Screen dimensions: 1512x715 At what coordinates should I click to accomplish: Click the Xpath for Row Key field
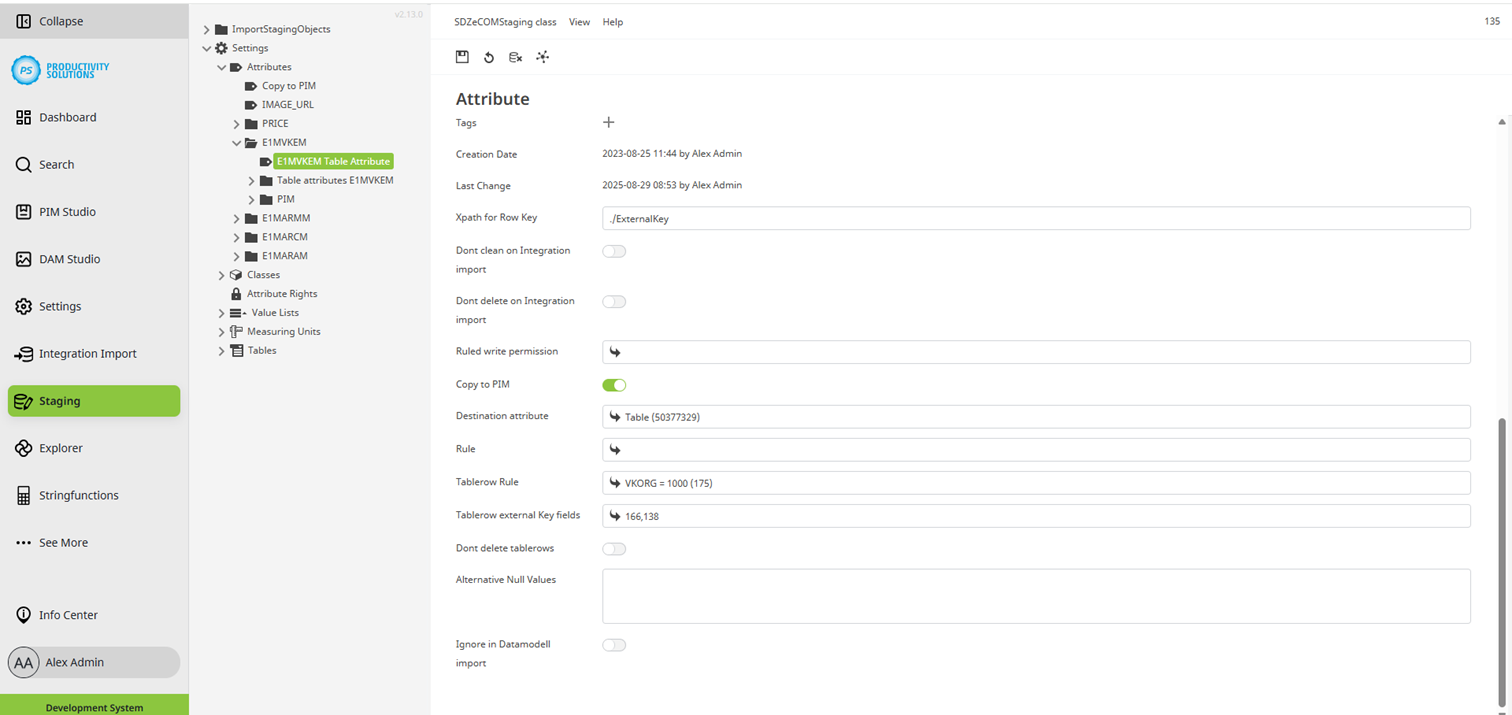pyautogui.click(x=1036, y=218)
